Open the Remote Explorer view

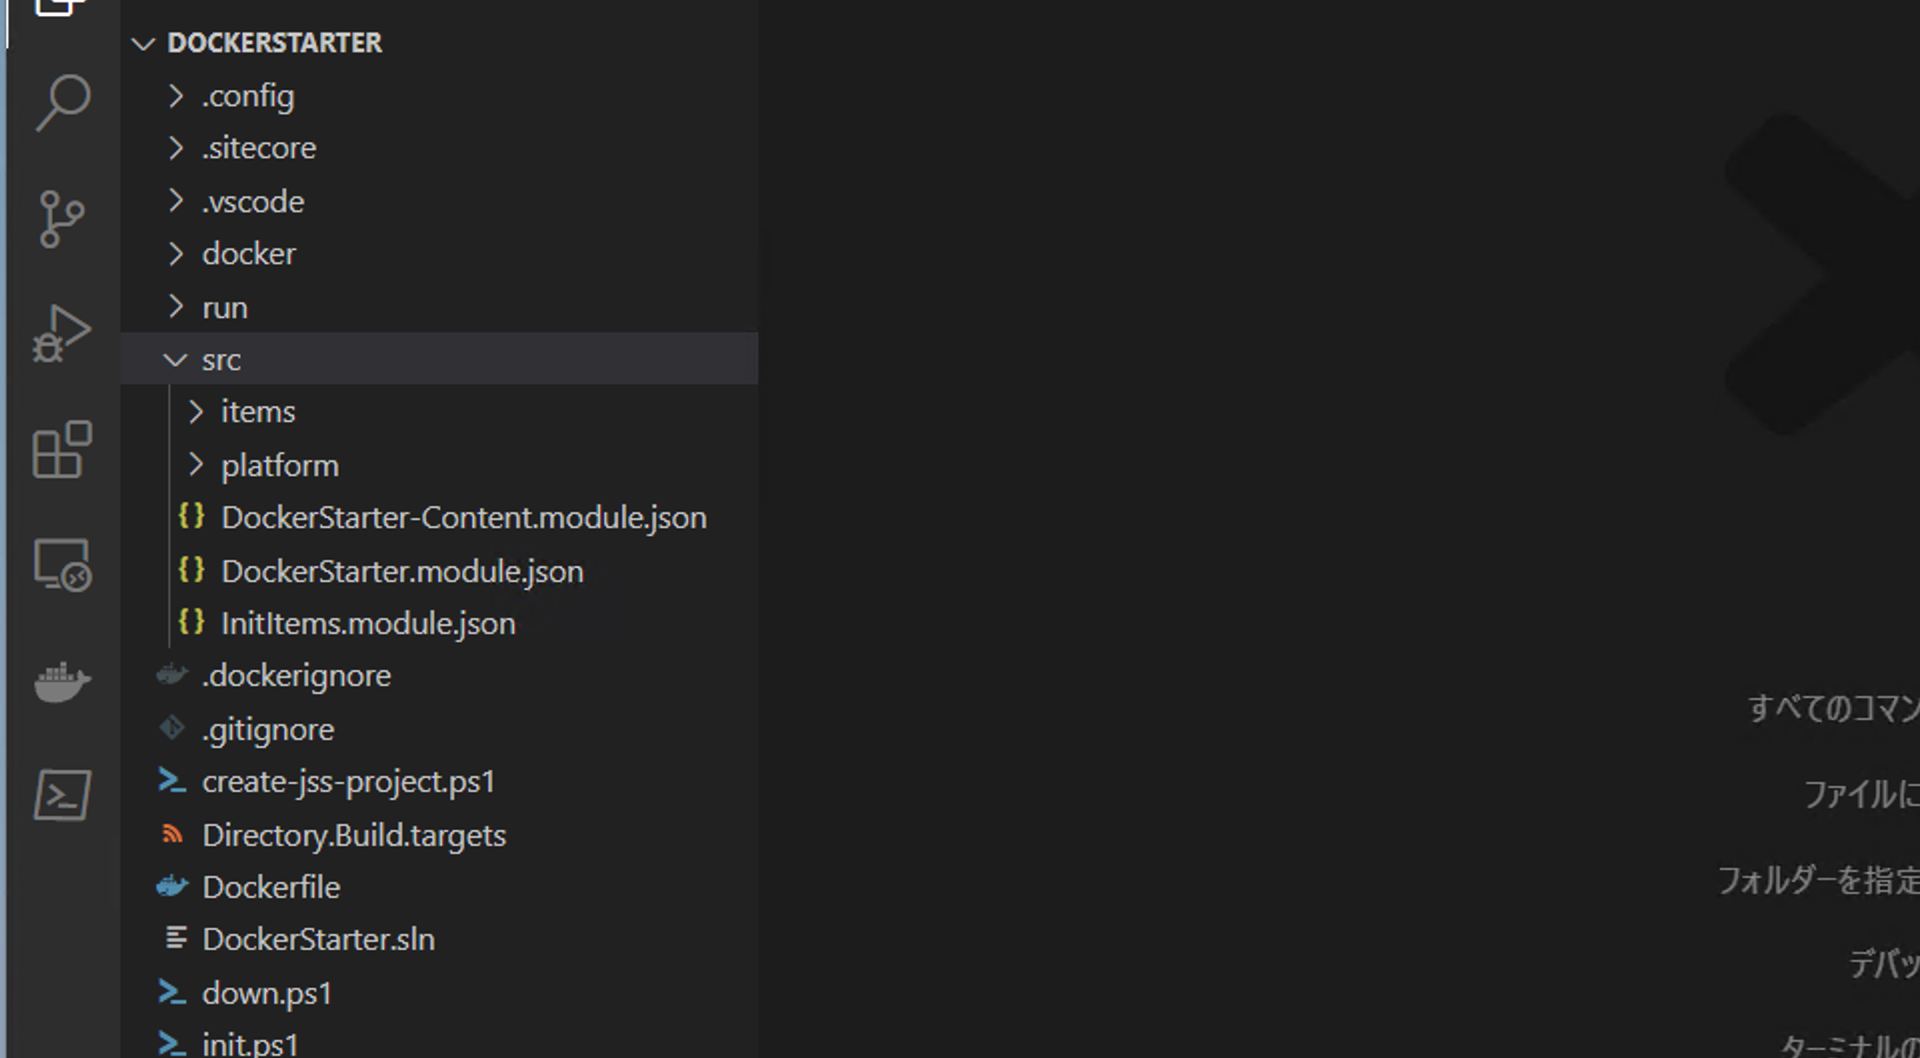coord(63,566)
